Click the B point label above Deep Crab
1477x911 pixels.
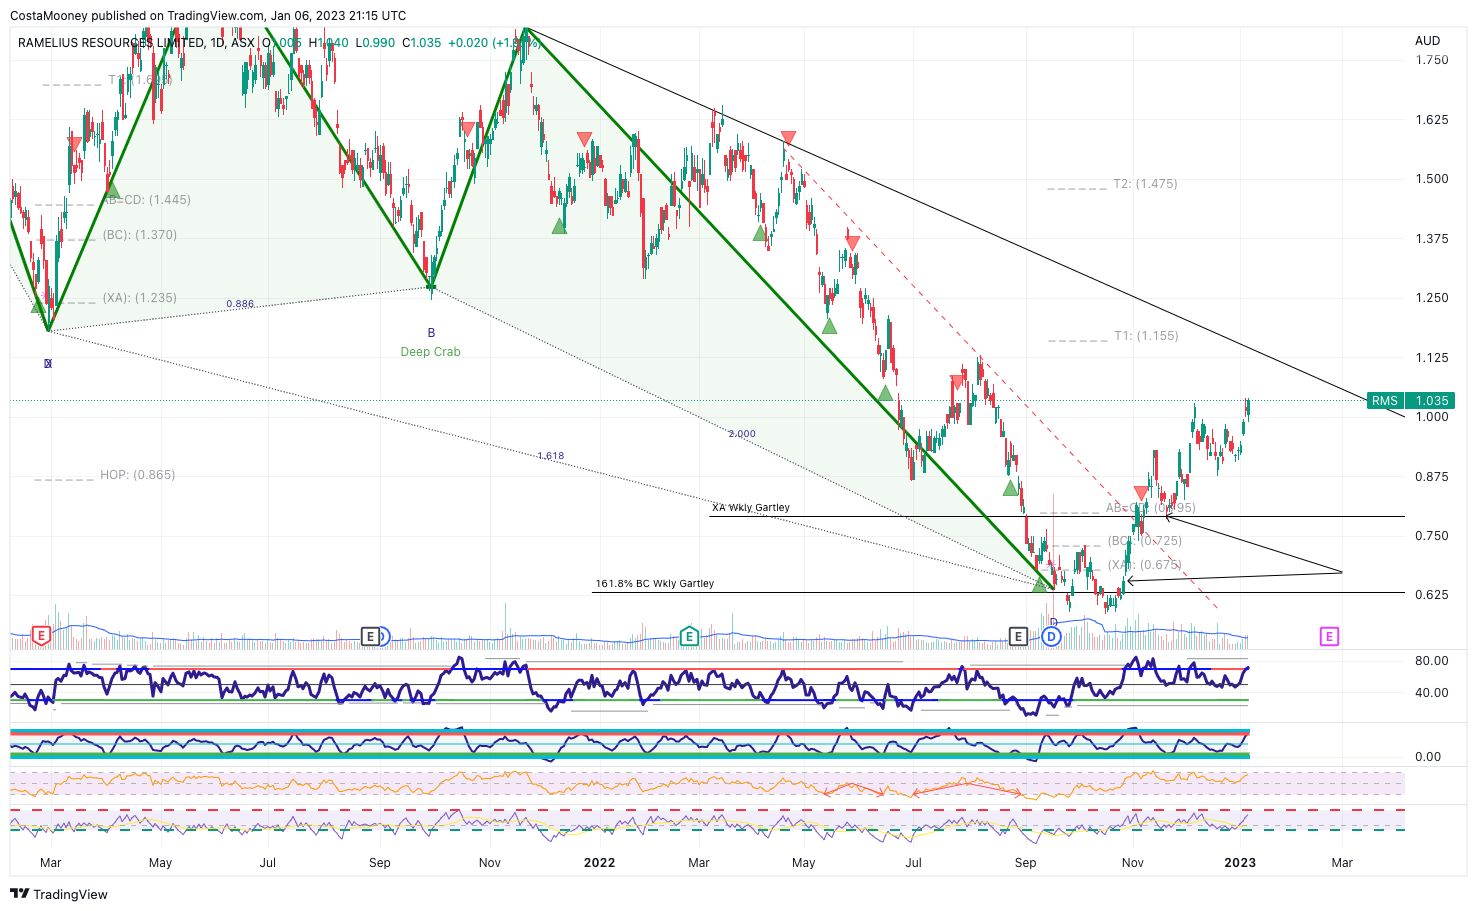[431, 333]
